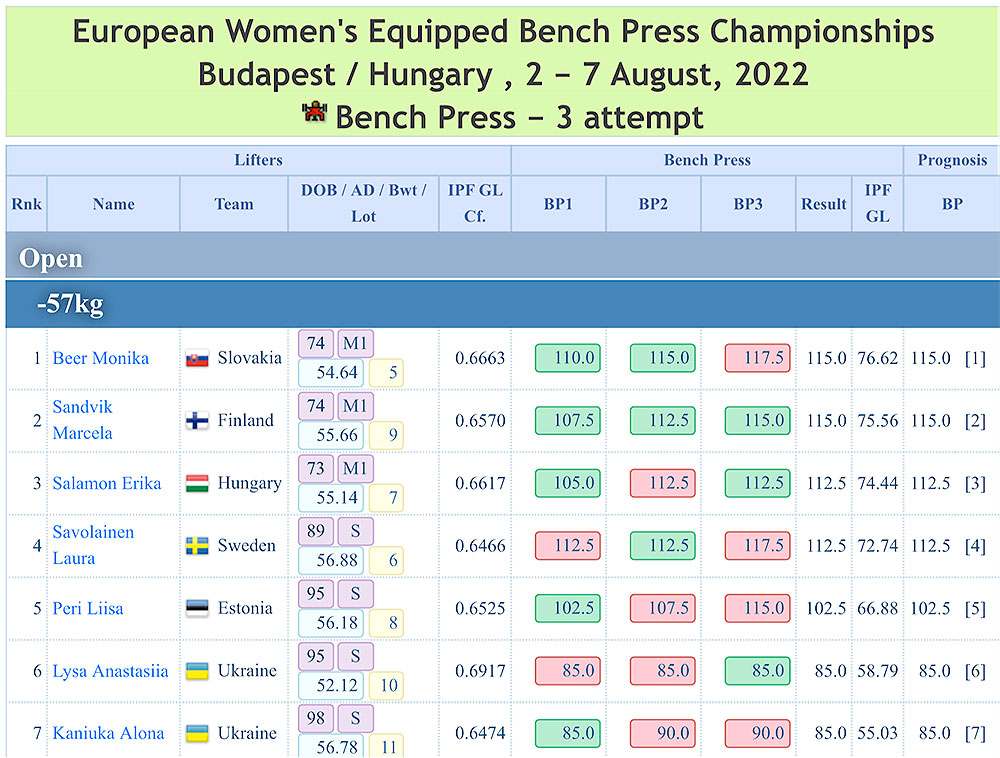
Task: Click the Prognosis BP column header
Action: tap(952, 204)
